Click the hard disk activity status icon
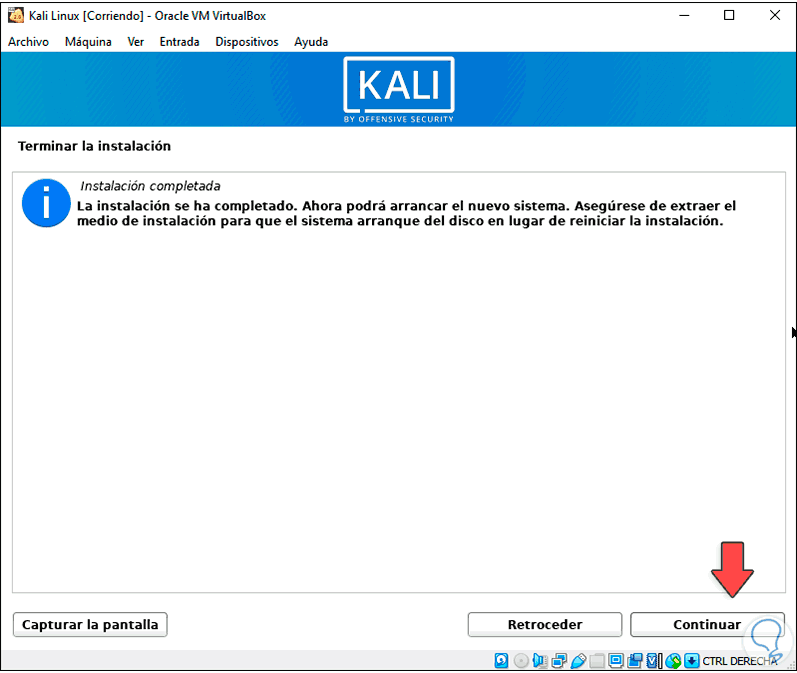 pos(501,660)
